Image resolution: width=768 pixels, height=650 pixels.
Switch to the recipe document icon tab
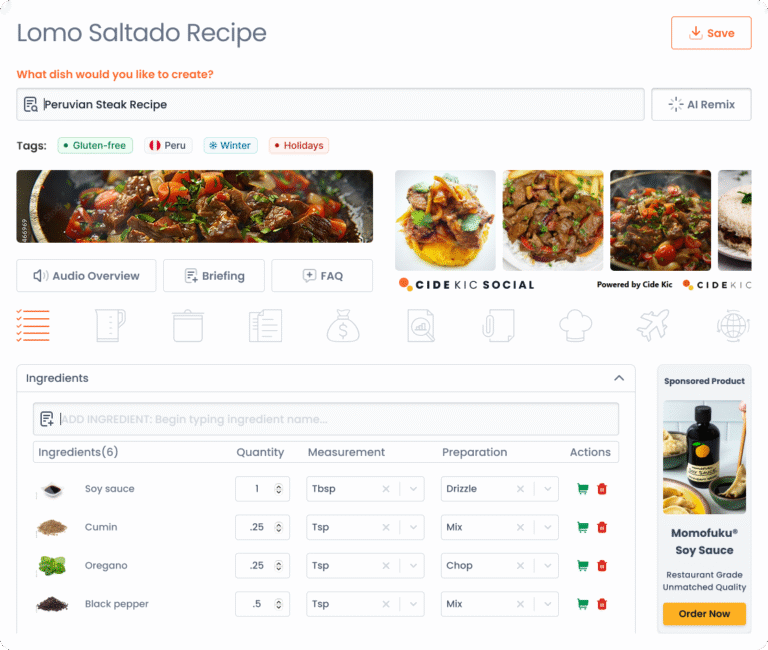click(x=265, y=326)
